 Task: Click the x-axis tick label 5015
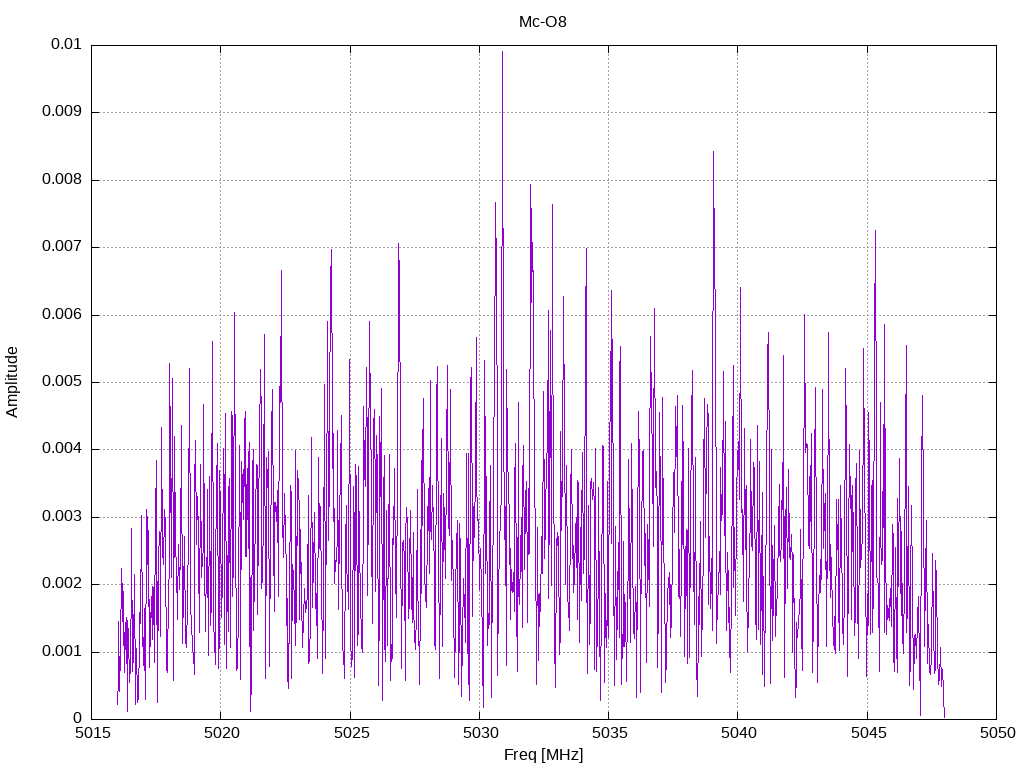pos(91,733)
